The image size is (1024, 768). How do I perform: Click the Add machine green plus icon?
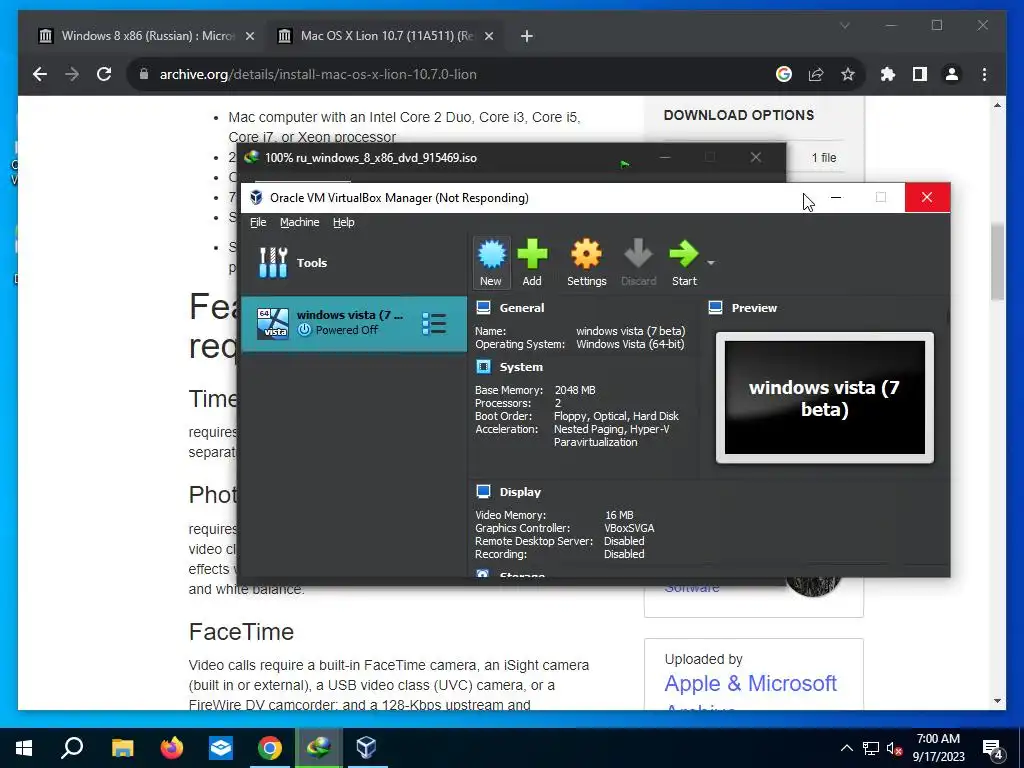(532, 263)
